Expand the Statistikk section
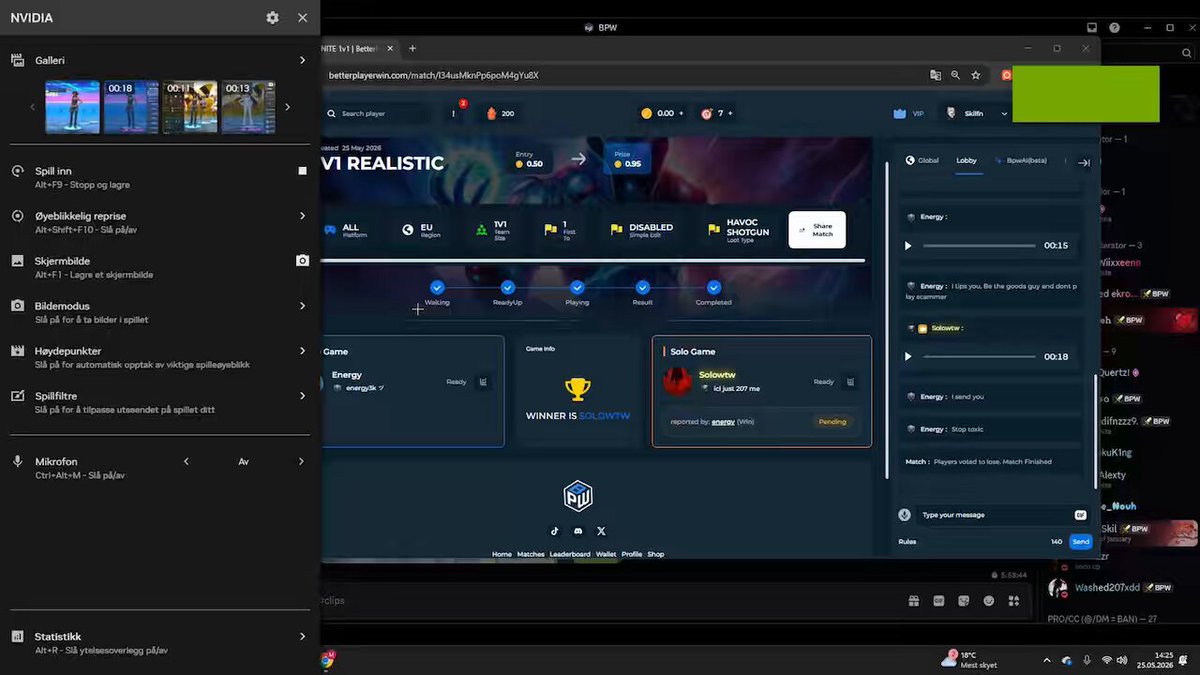This screenshot has height=675, width=1200. 302,636
